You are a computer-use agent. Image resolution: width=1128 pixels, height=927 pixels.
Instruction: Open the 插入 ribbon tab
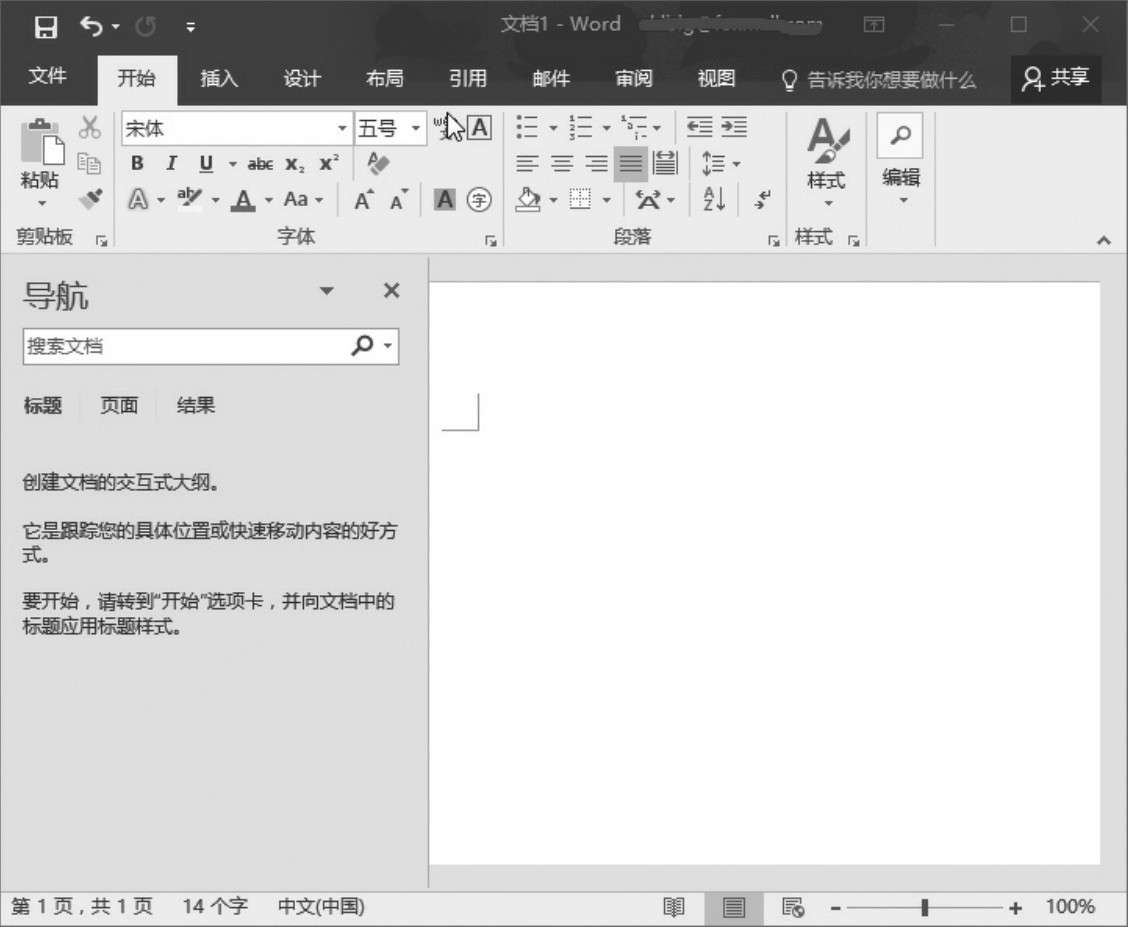pos(219,79)
